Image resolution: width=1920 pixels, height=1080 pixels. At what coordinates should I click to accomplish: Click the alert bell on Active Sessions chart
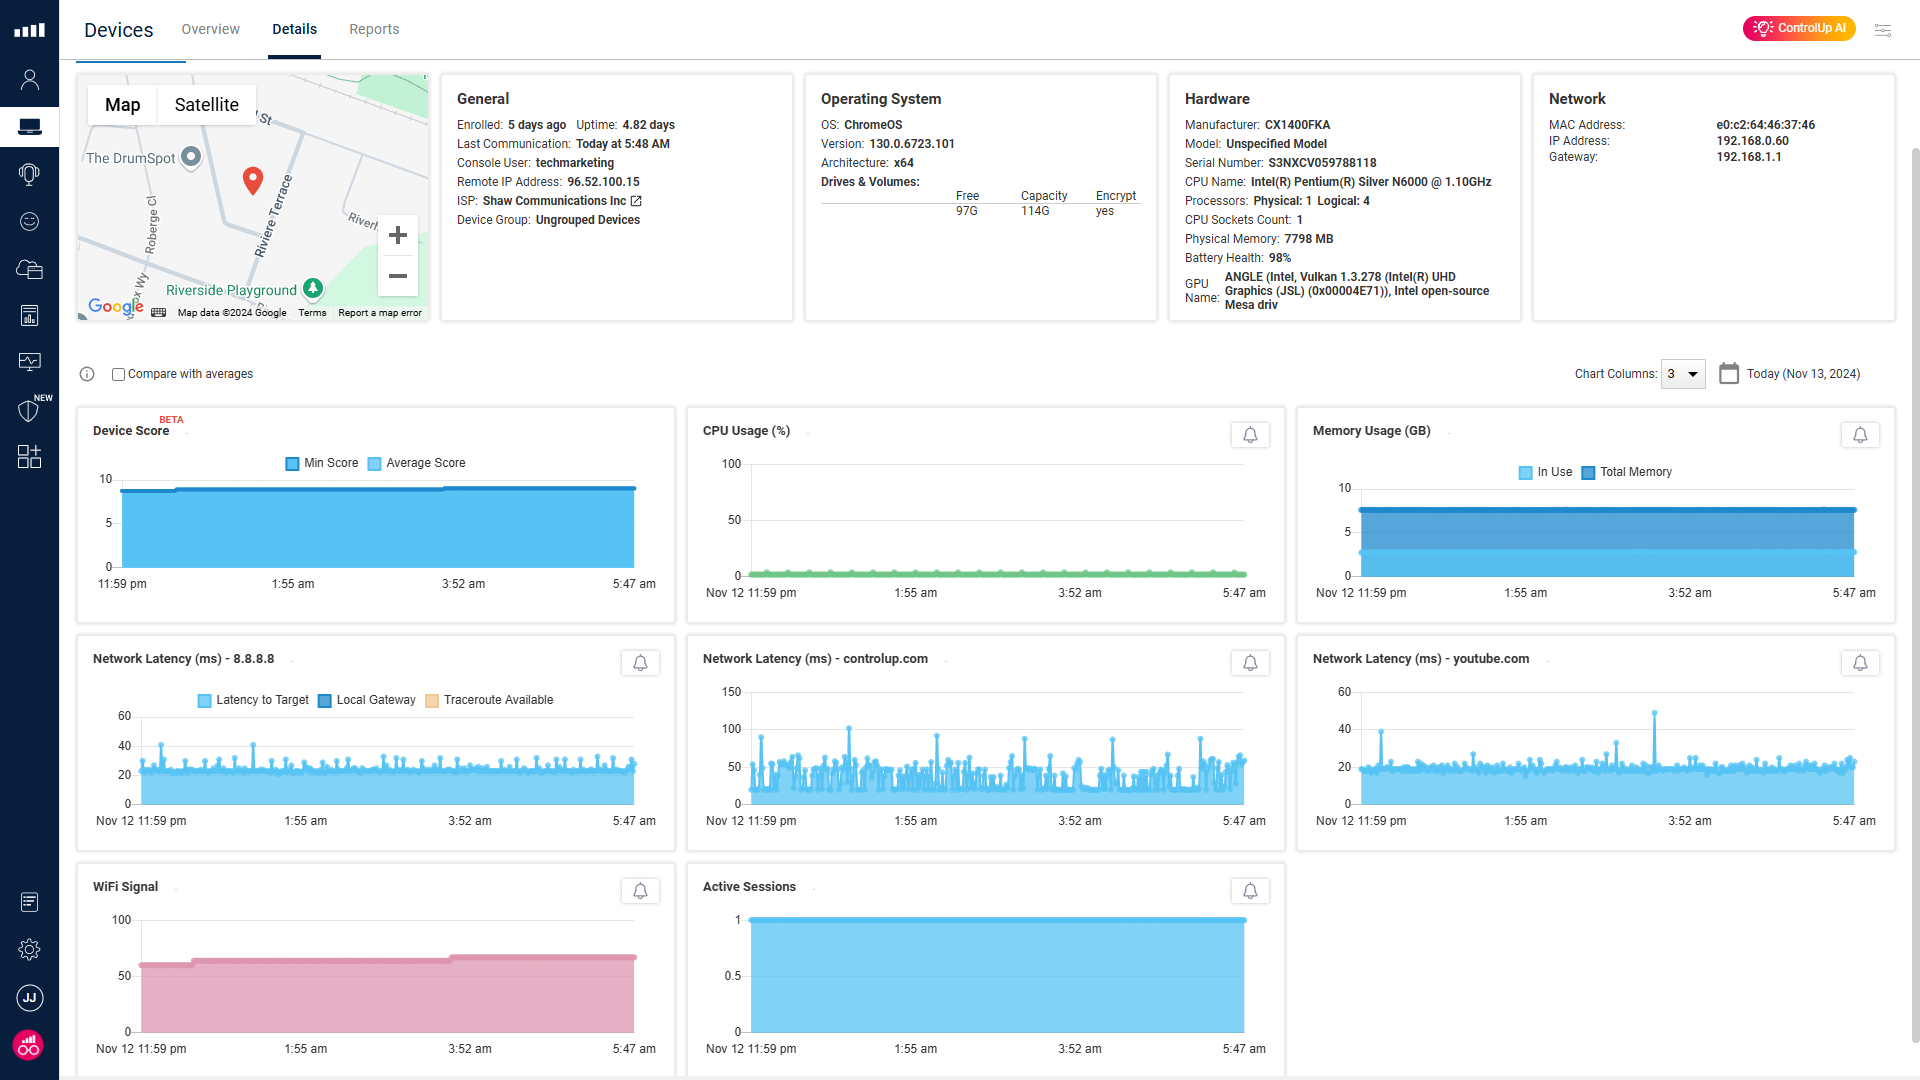[1250, 890]
